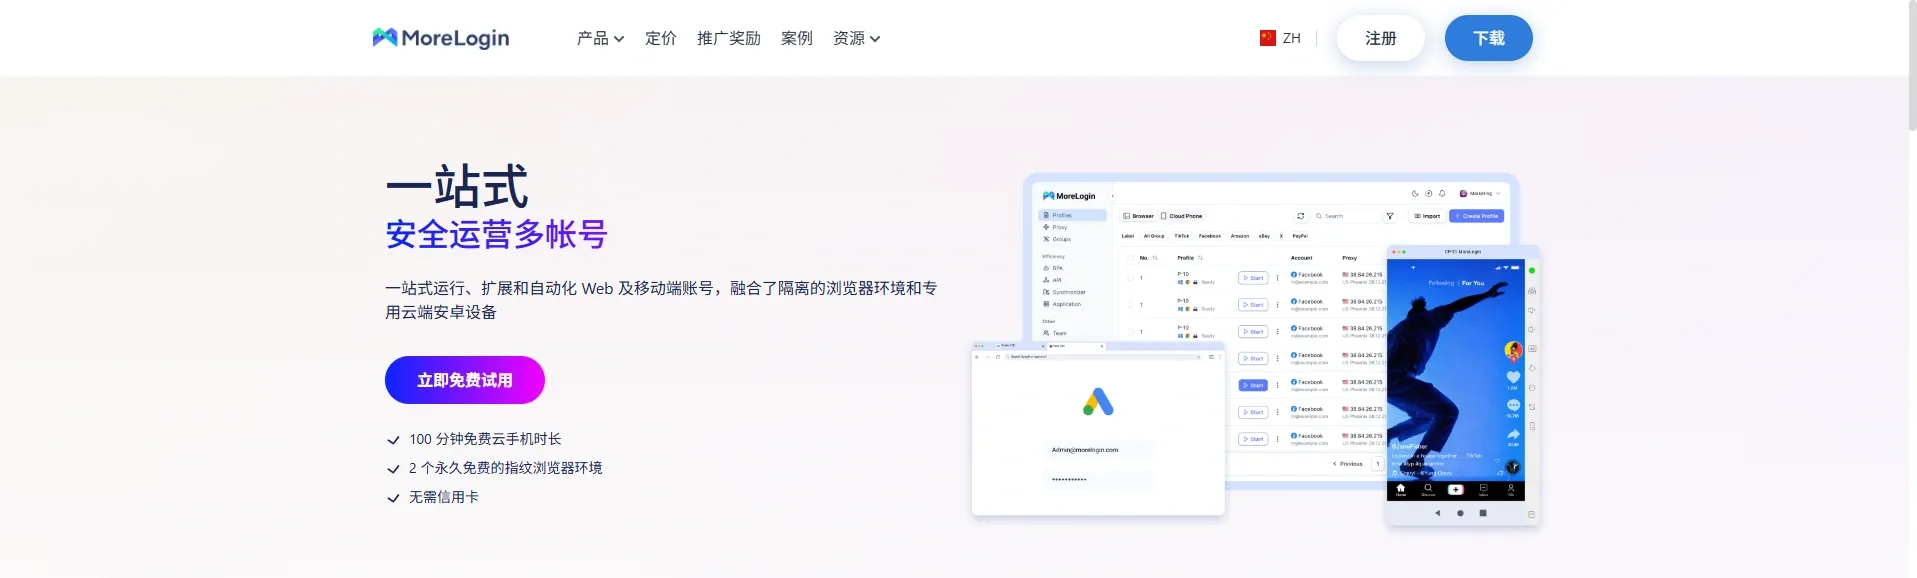Open the 案例 menu item
The image size is (1917, 578).
pyautogui.click(x=796, y=38)
